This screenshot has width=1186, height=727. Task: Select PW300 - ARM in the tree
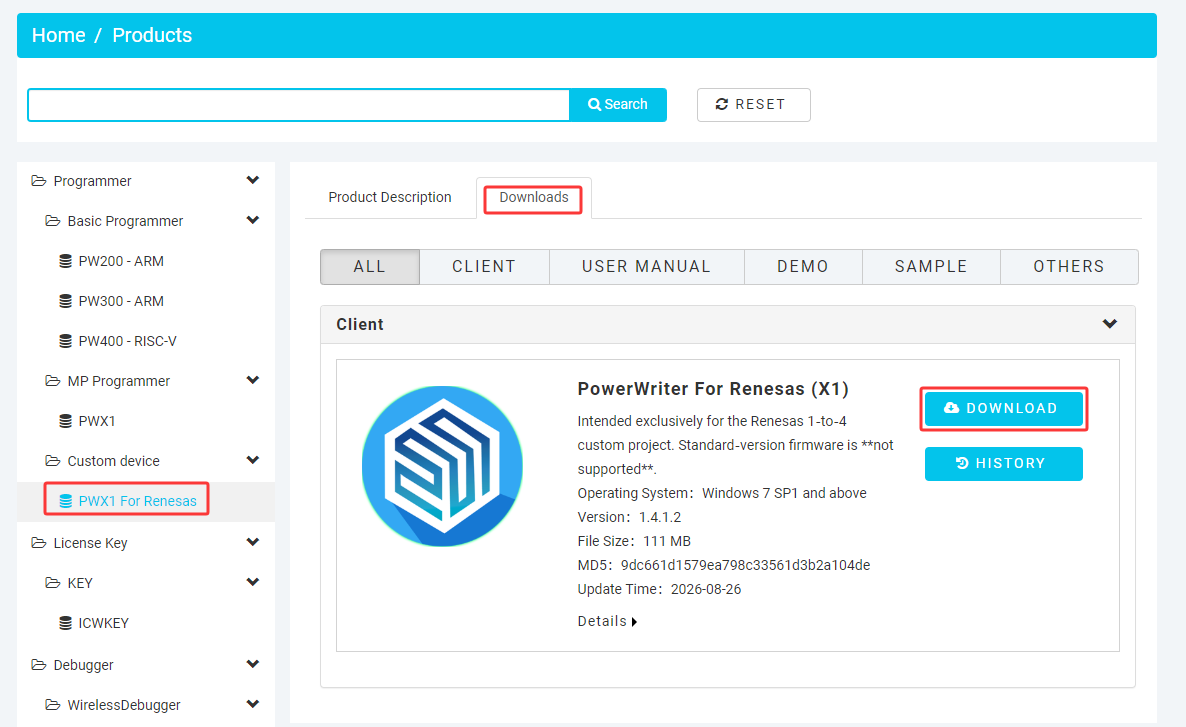(121, 301)
